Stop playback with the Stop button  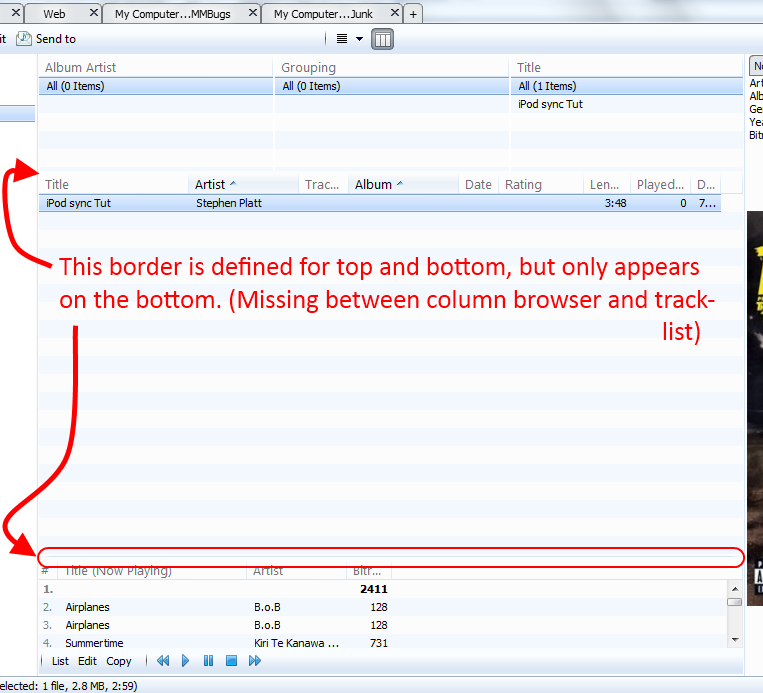point(230,661)
